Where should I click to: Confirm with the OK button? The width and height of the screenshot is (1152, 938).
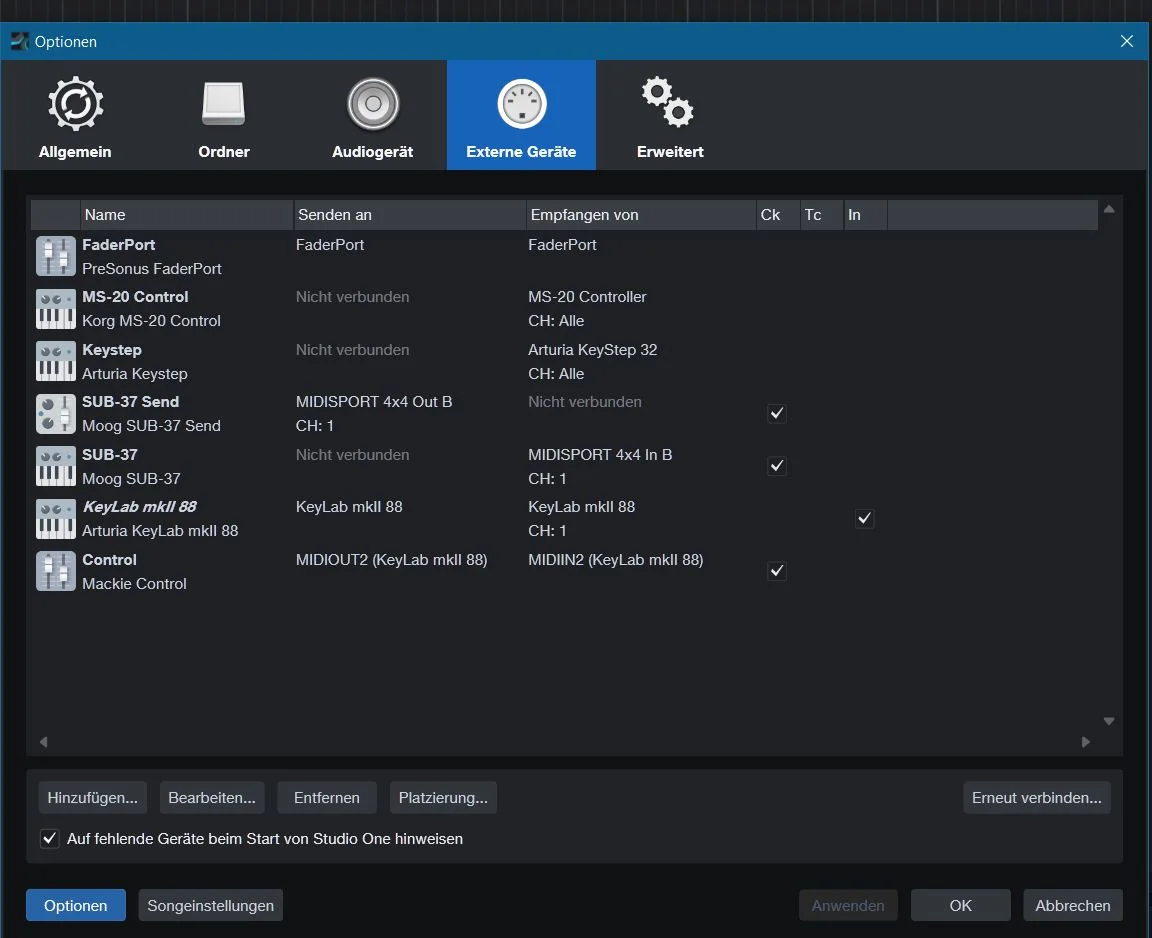[960, 906]
